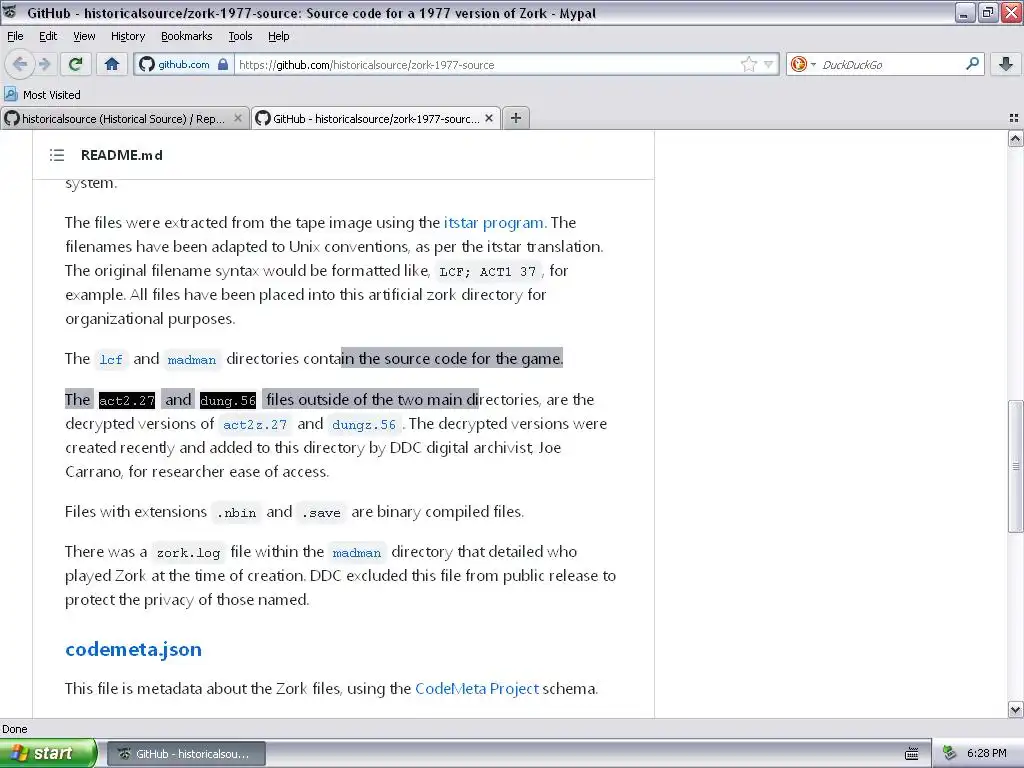
Task: Click the vertical scrollbar thumb
Action: click(1015, 466)
